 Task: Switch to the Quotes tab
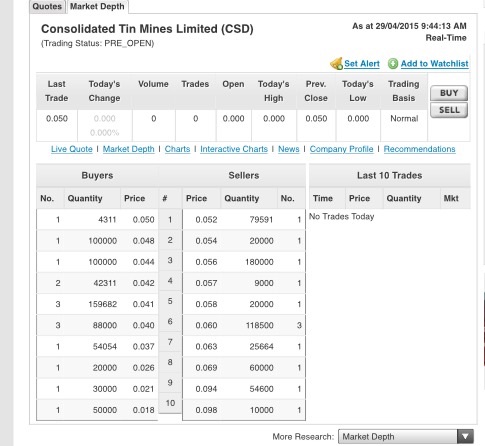pyautogui.click(x=47, y=6)
